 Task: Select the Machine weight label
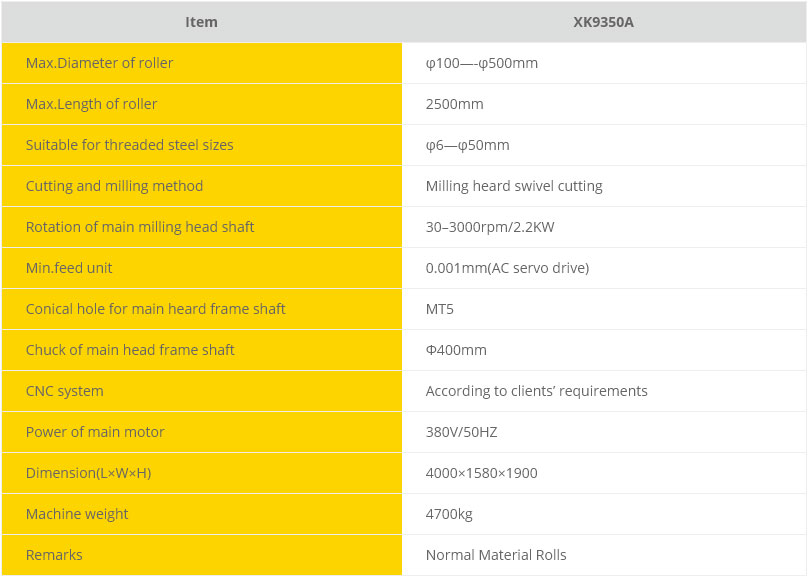coord(77,514)
